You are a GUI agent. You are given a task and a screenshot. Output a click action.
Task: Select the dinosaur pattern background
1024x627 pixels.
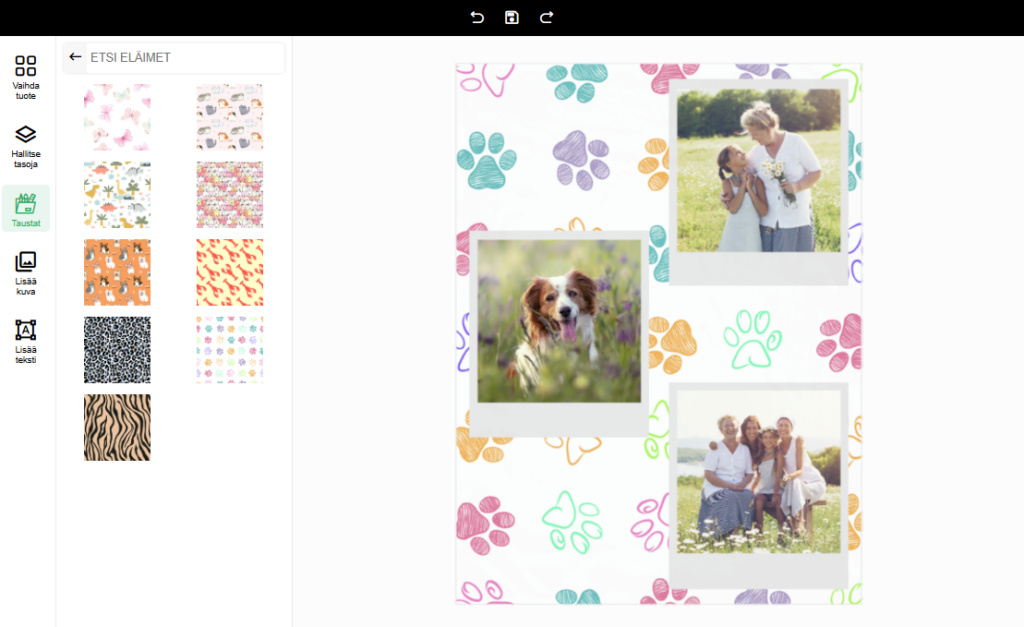(117, 195)
